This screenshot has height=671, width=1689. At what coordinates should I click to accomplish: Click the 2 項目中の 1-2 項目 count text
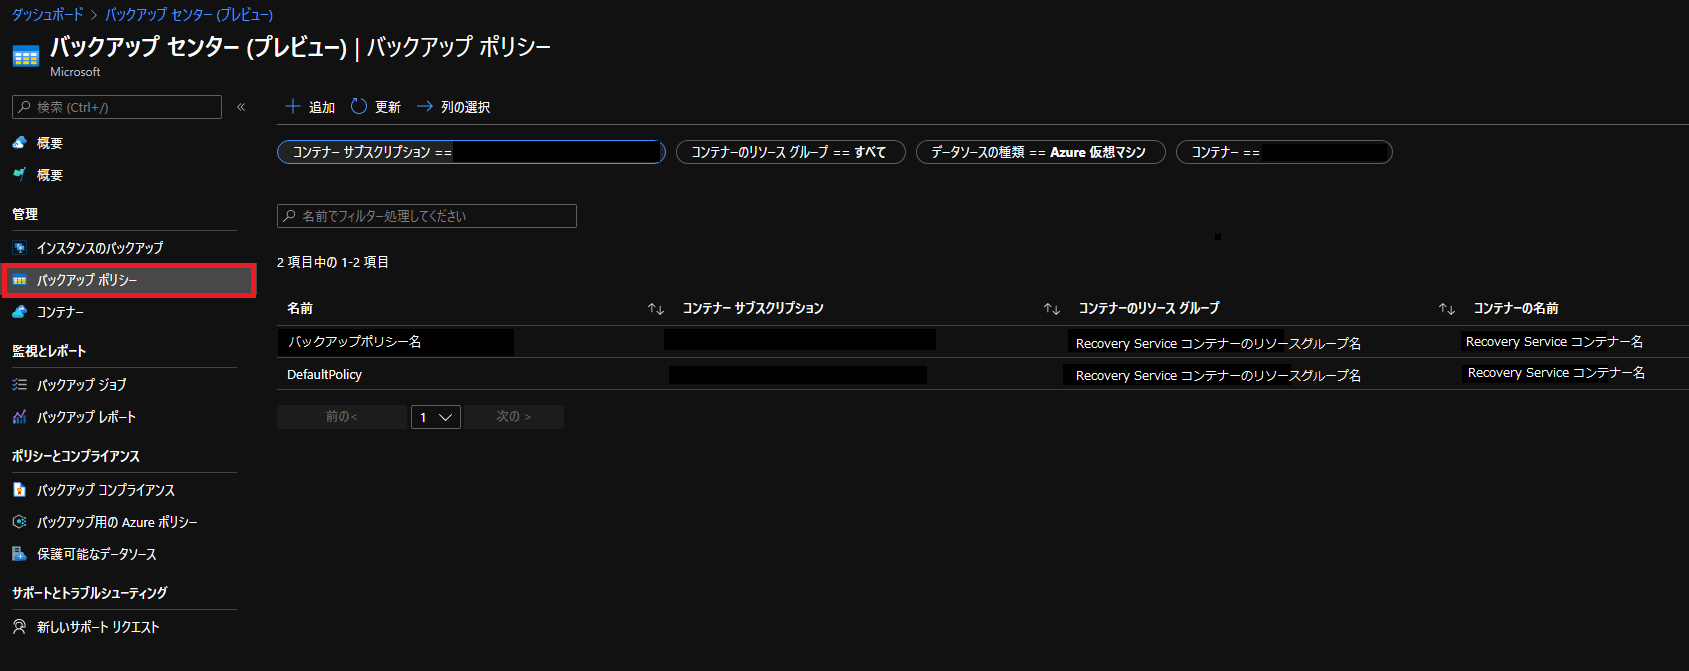click(x=333, y=262)
